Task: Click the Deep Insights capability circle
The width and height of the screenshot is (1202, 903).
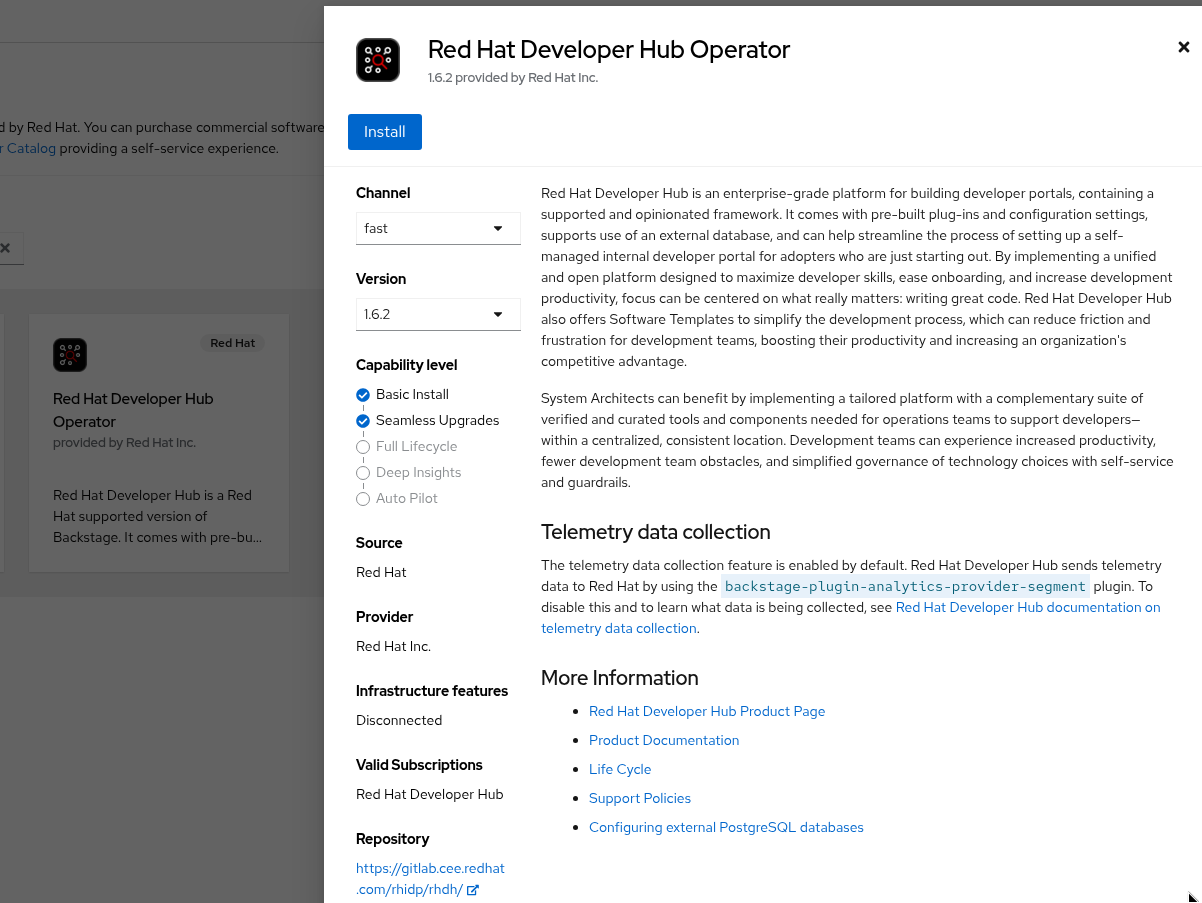Action: pos(363,473)
